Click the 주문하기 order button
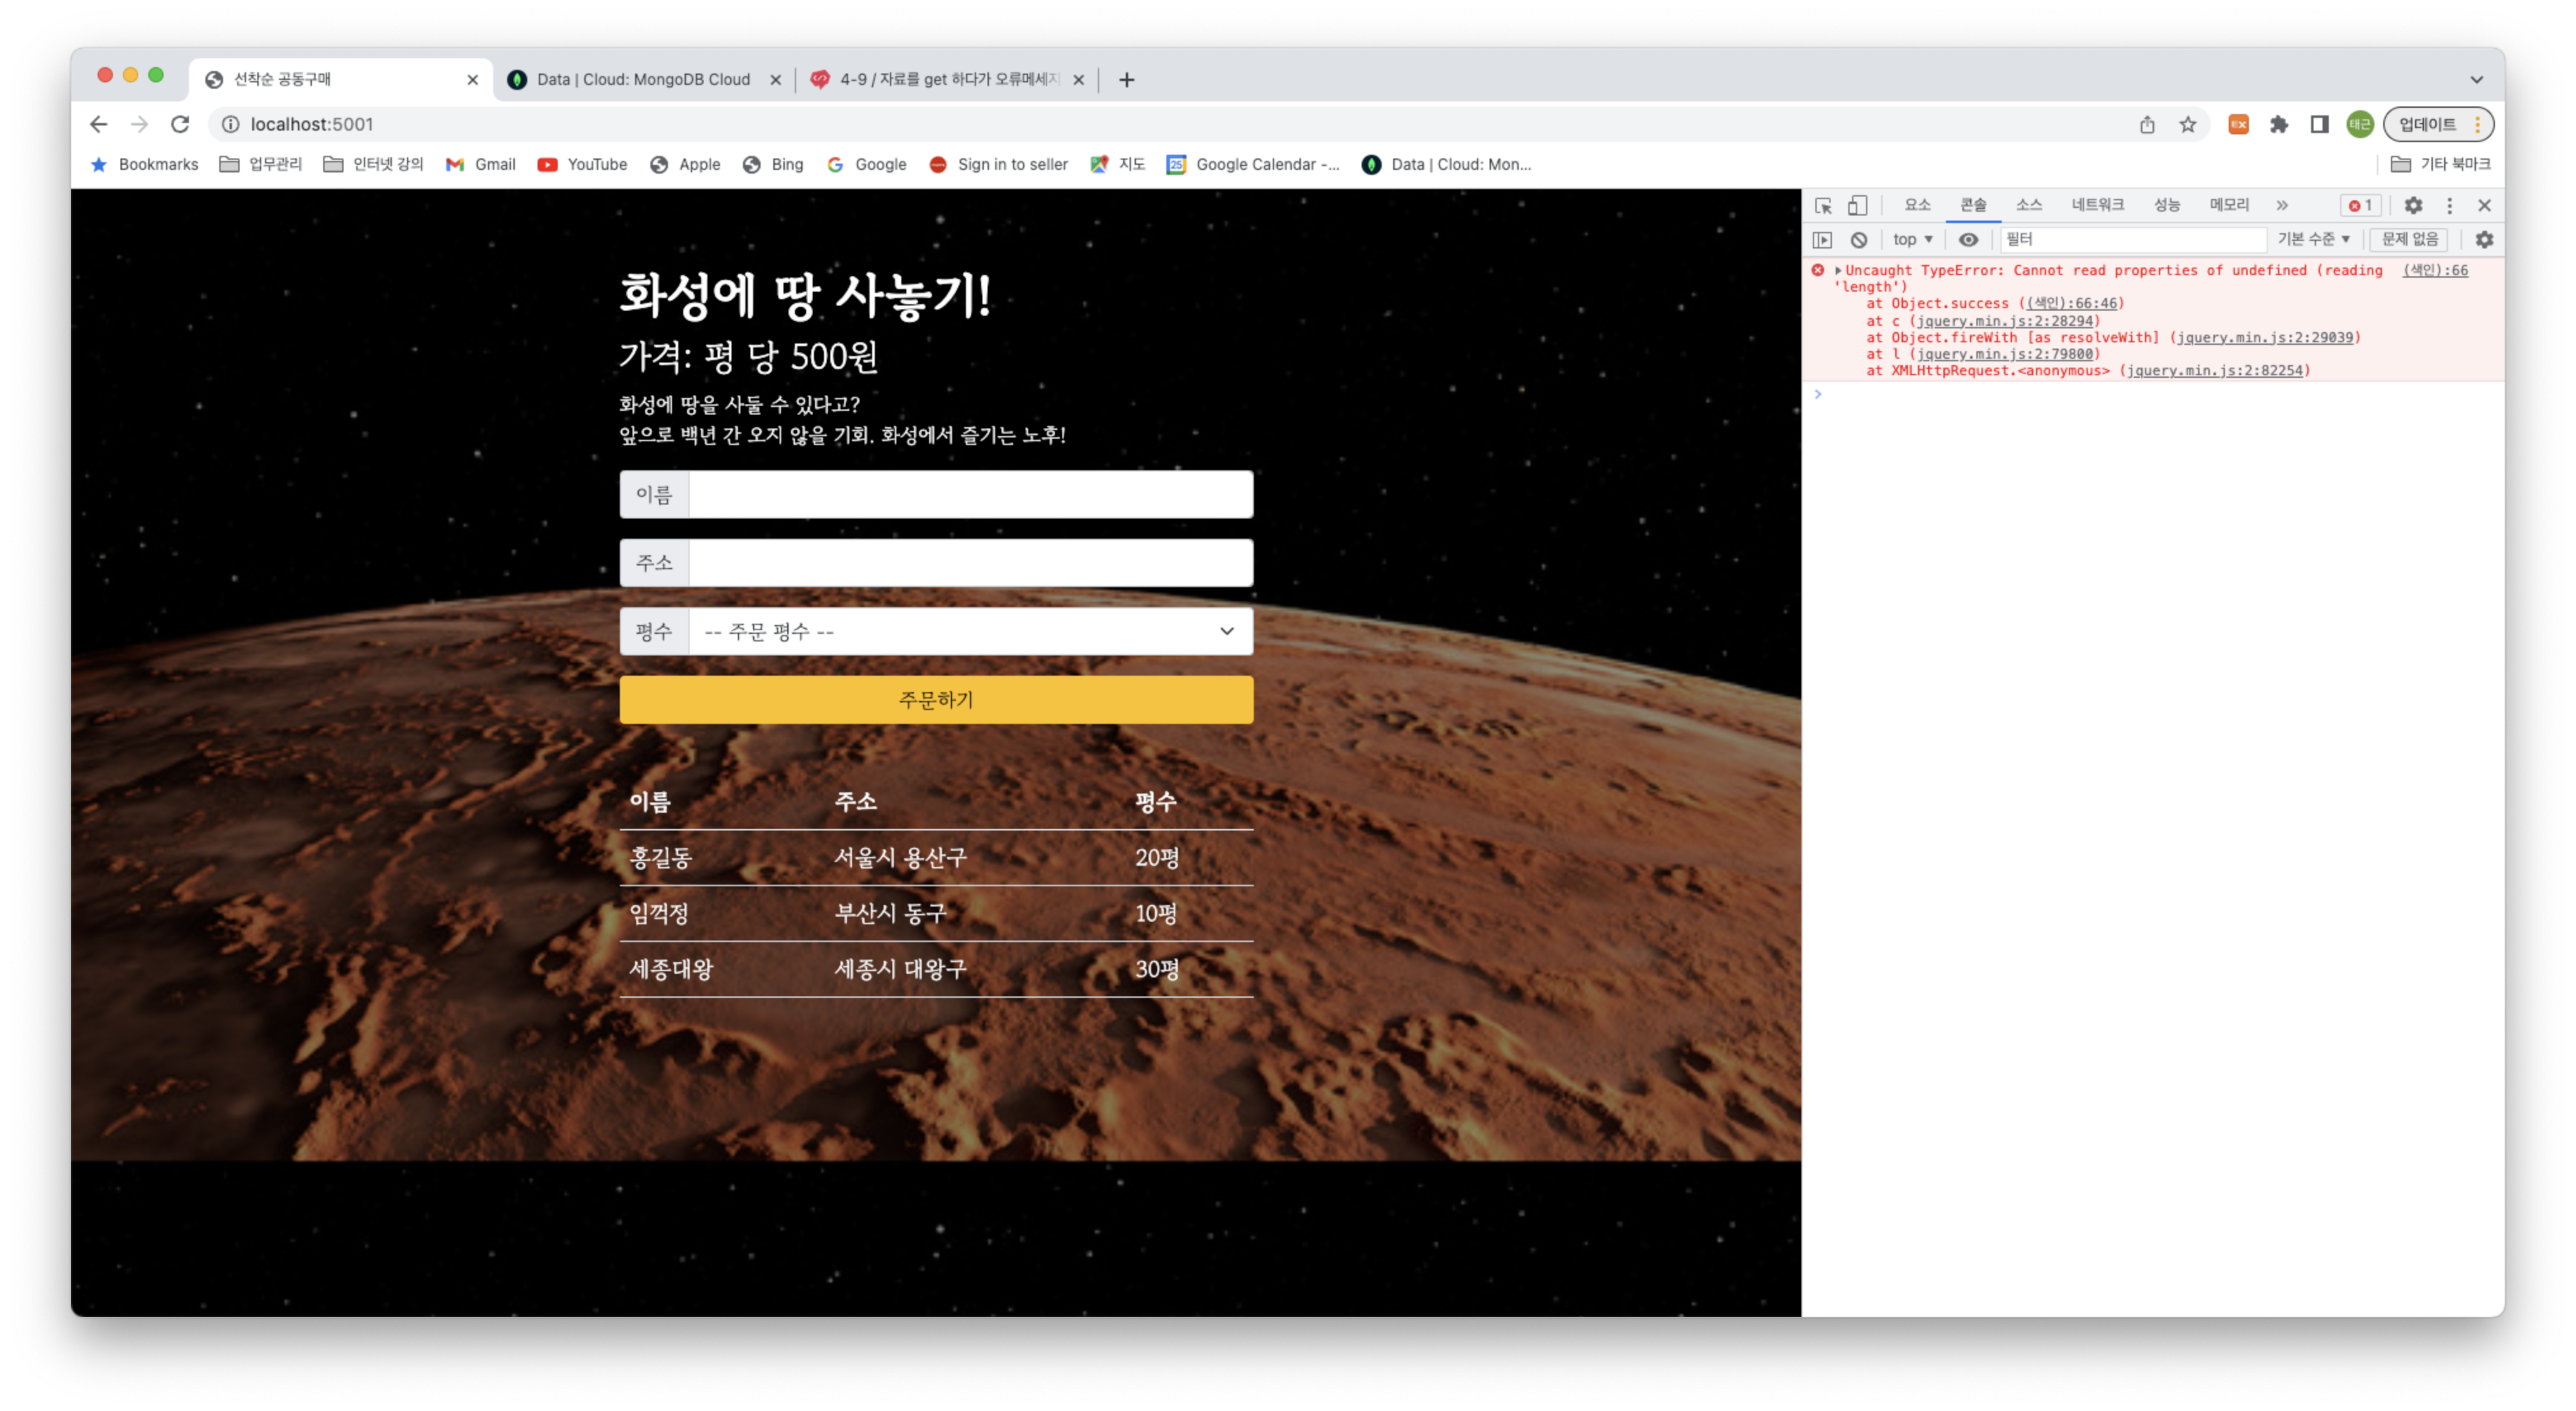 point(935,699)
